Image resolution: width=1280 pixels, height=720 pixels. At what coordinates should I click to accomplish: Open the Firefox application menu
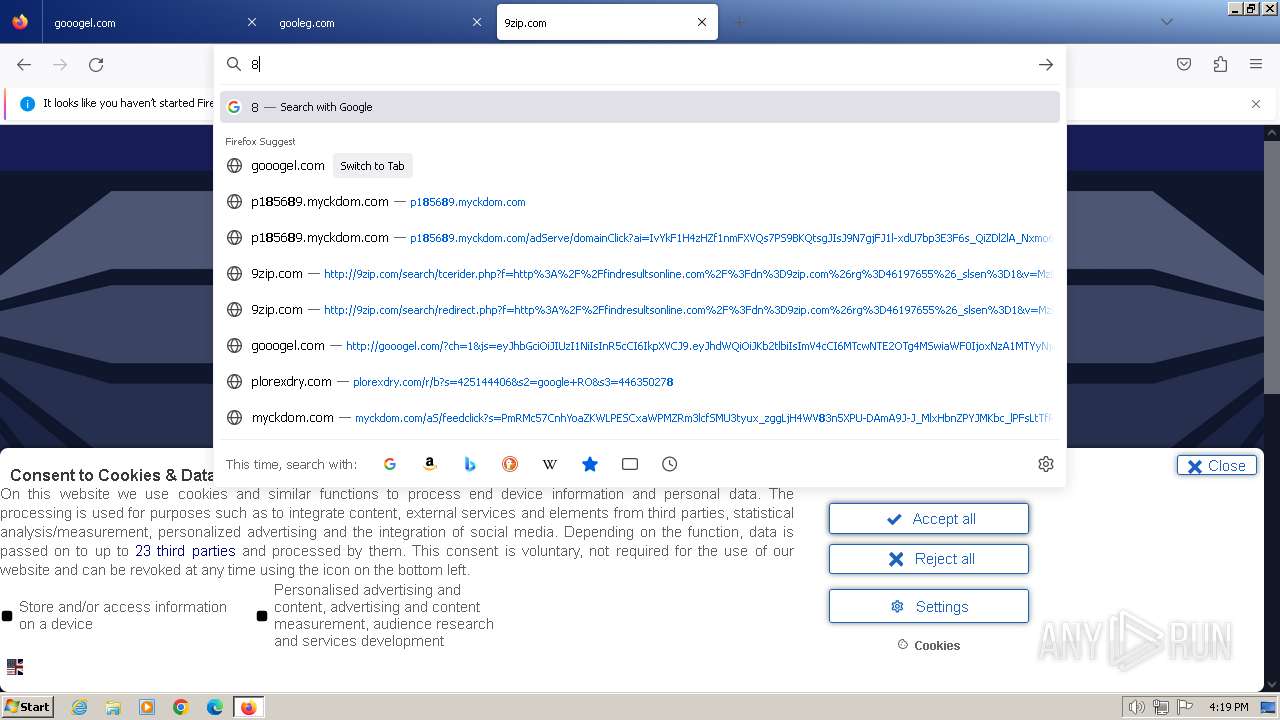coord(1256,64)
